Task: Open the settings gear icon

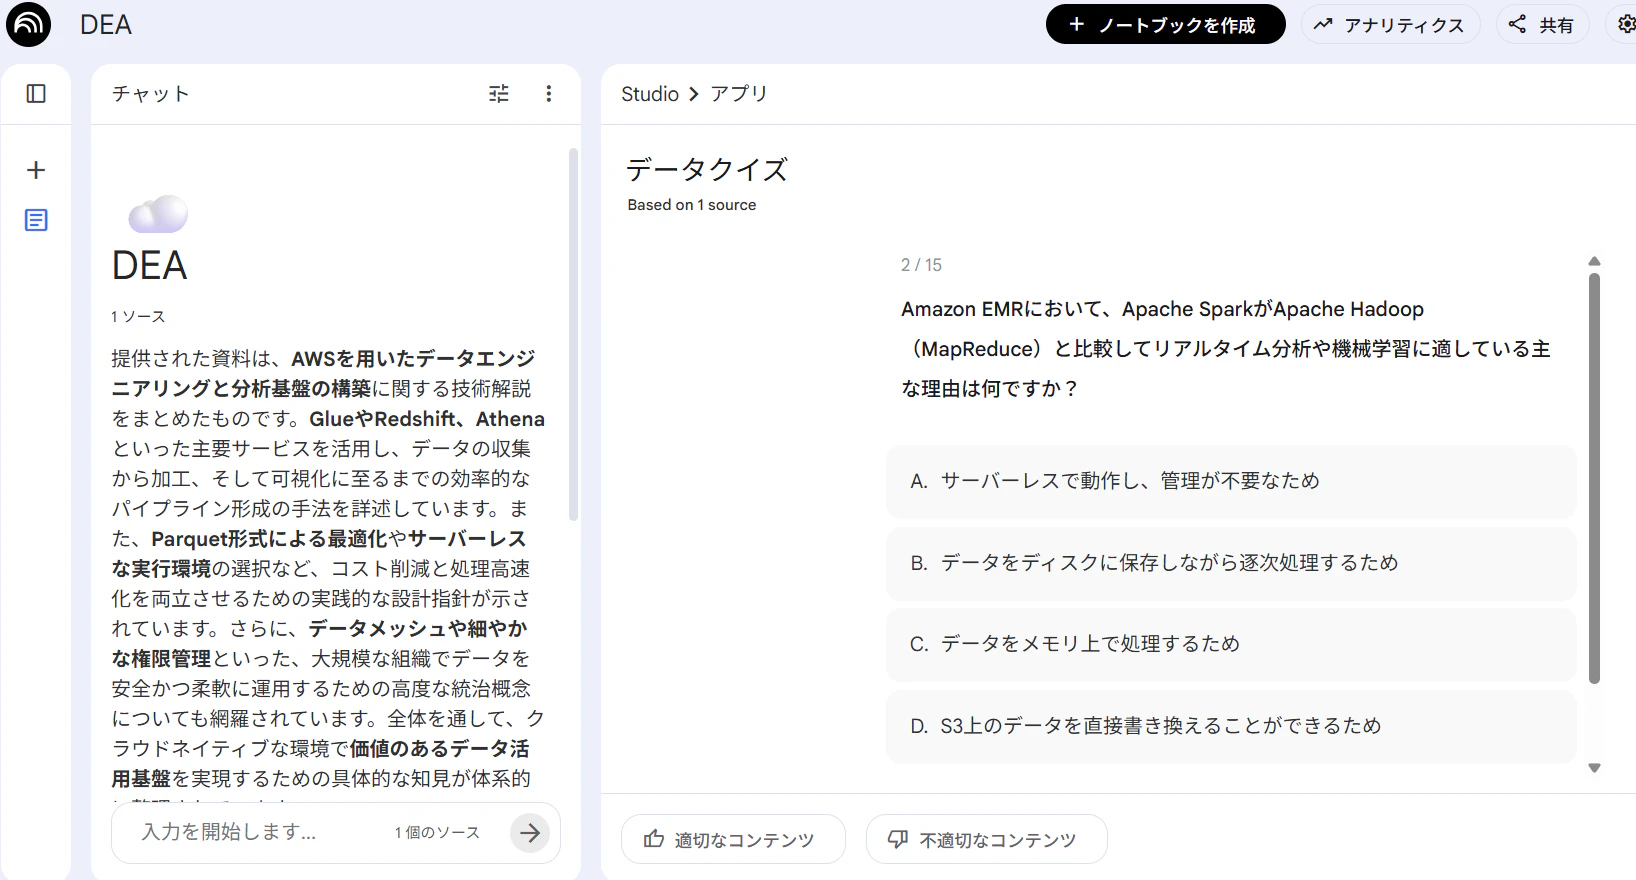Action: [x=1626, y=25]
